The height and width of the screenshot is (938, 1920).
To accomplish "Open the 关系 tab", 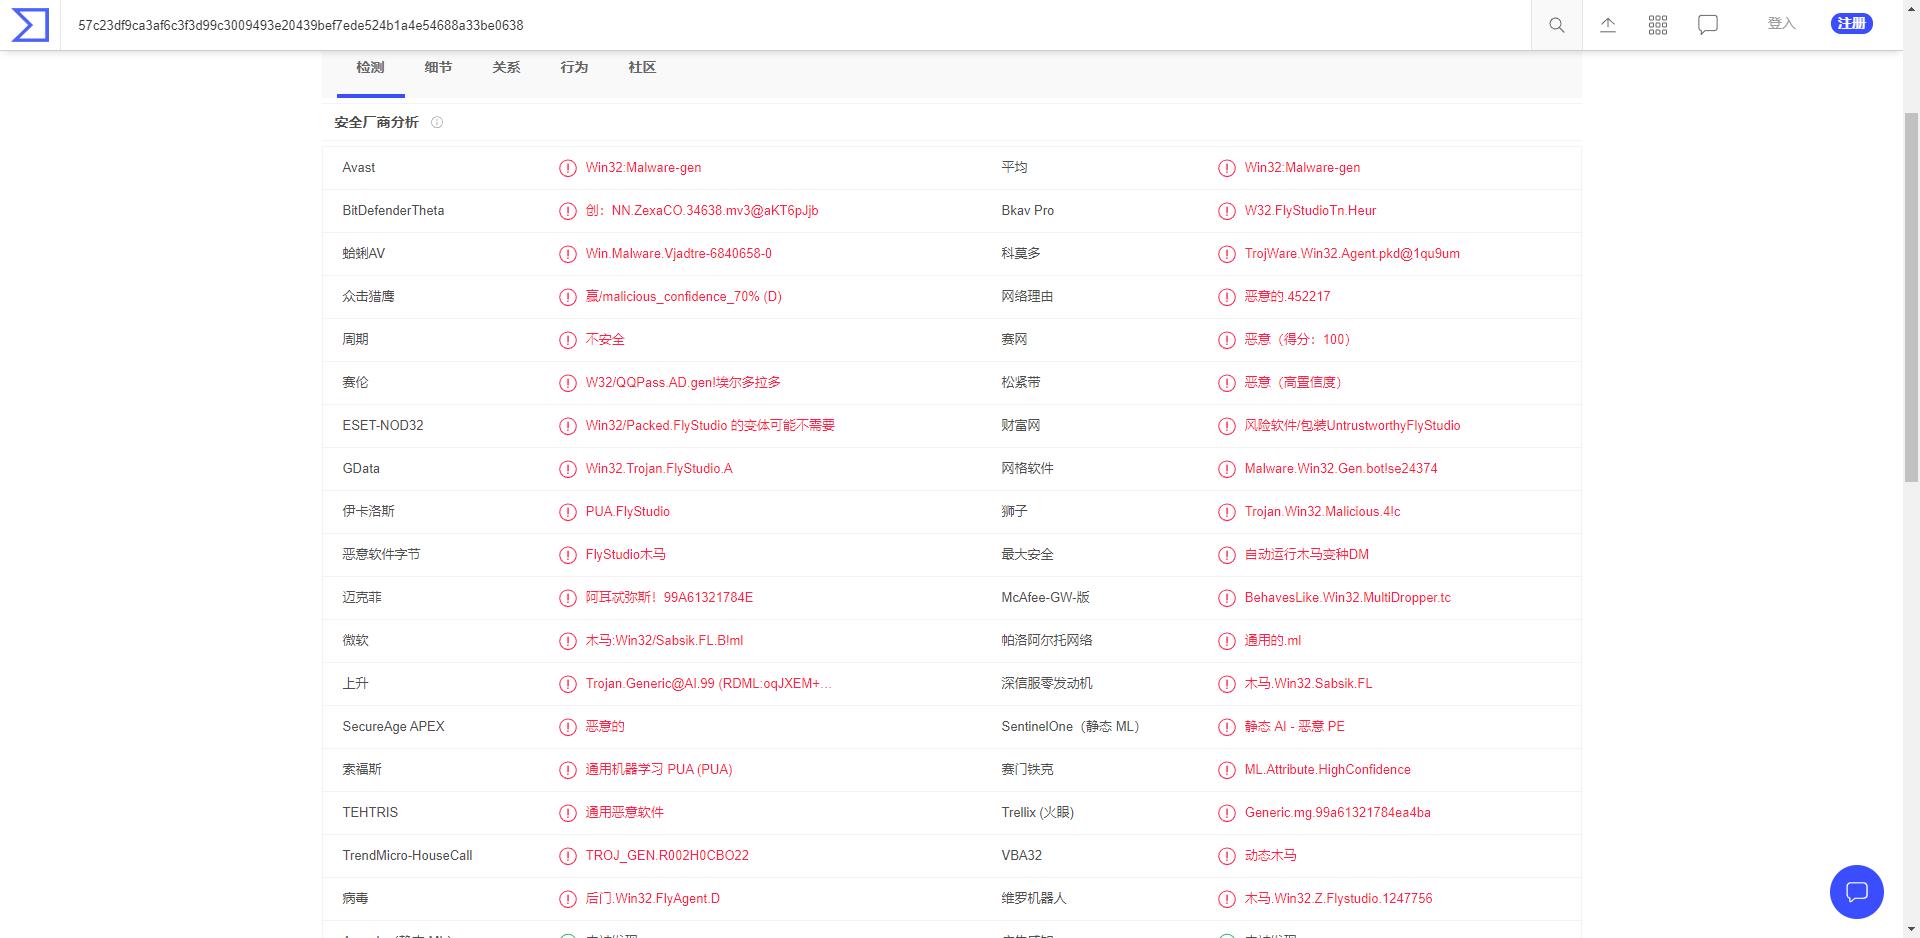I will click(x=506, y=68).
